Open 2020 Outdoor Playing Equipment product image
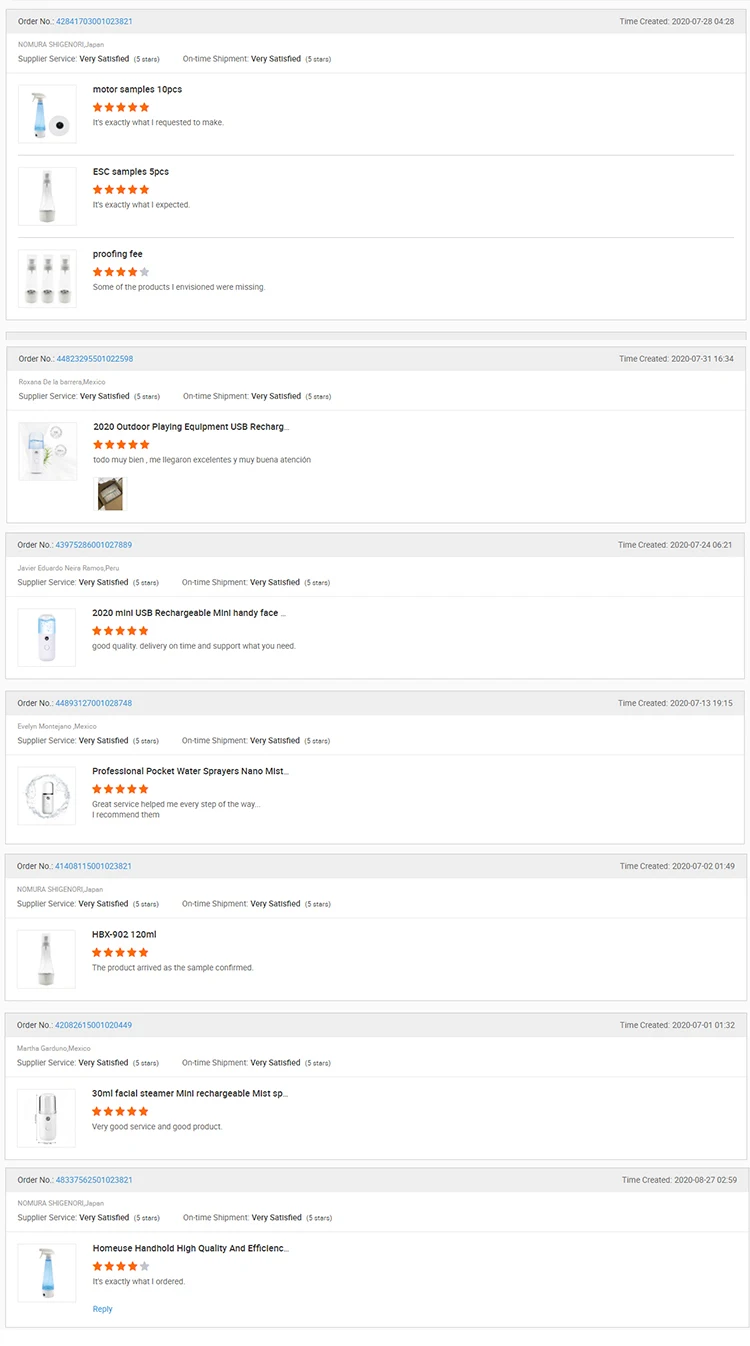750x1346 pixels. [x=47, y=451]
